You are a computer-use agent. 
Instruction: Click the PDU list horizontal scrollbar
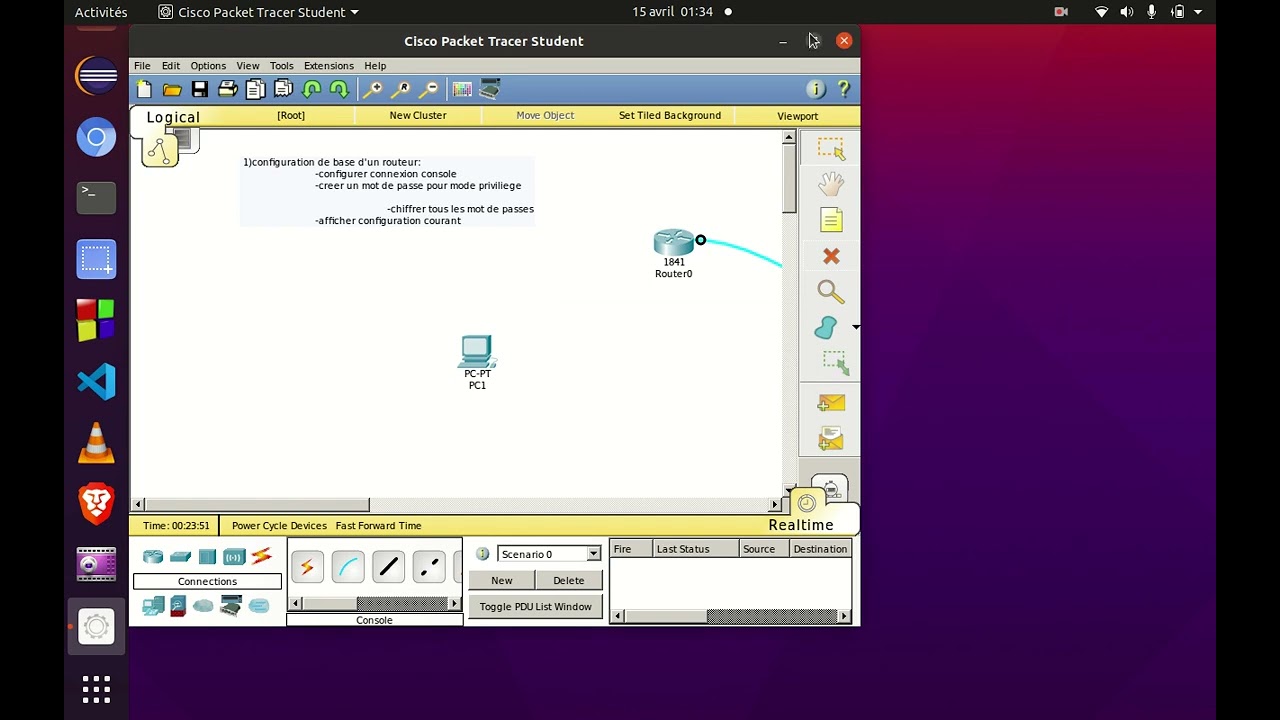point(731,616)
